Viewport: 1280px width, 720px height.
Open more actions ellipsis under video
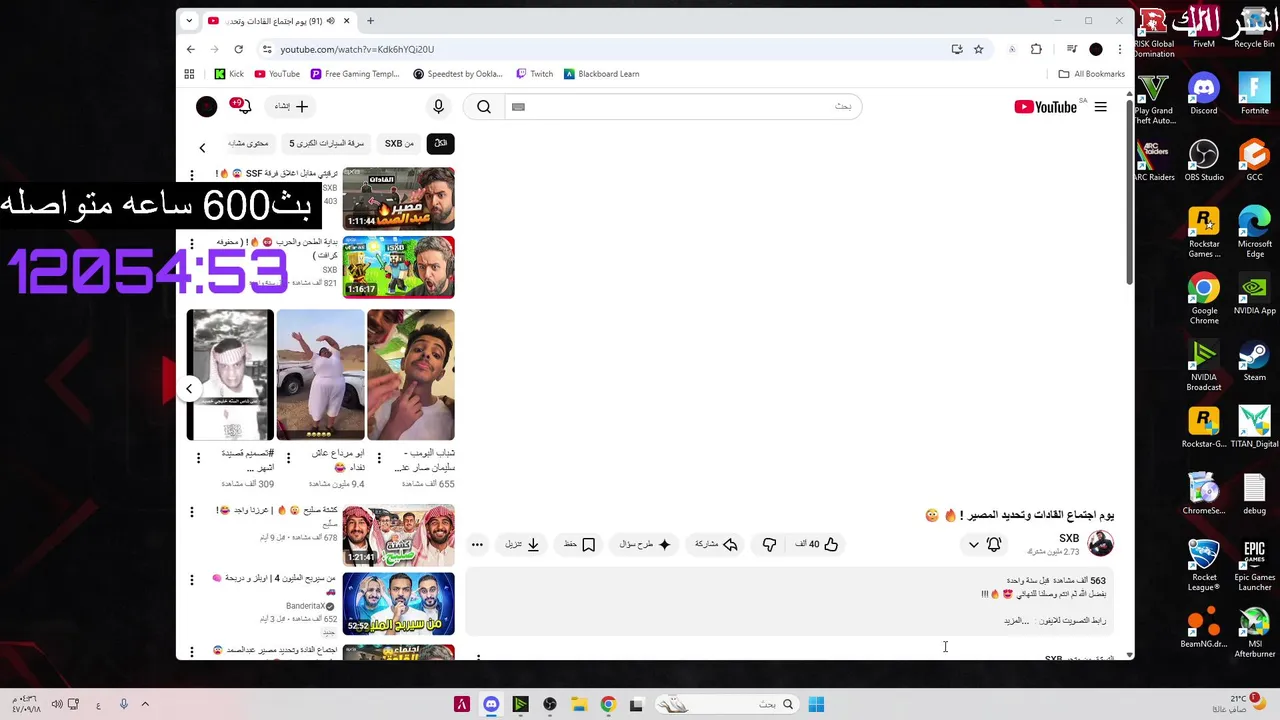click(x=477, y=545)
